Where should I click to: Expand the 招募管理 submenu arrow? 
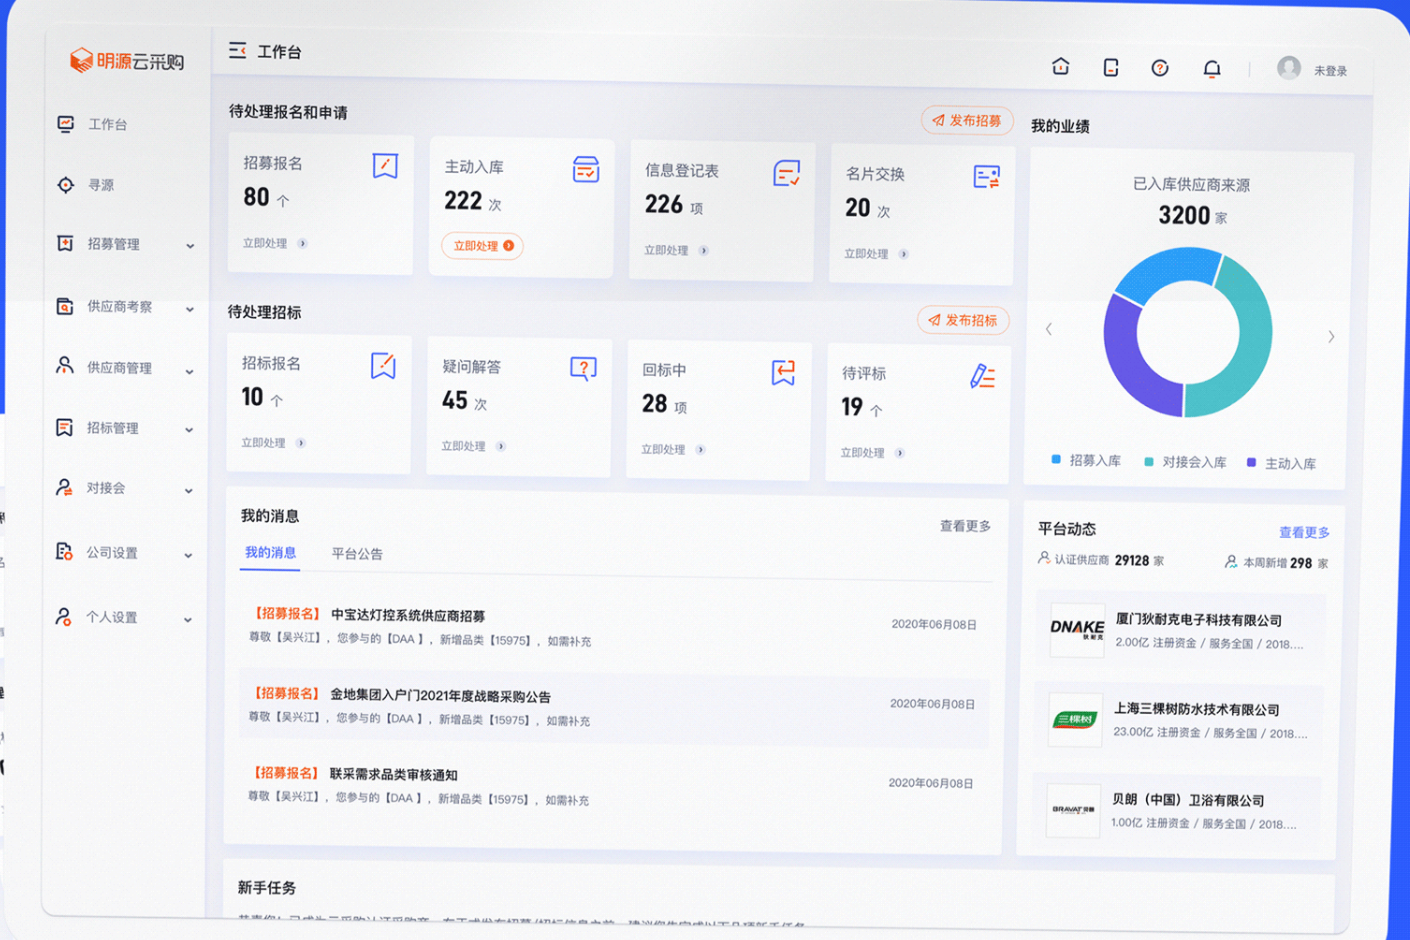[x=190, y=246]
